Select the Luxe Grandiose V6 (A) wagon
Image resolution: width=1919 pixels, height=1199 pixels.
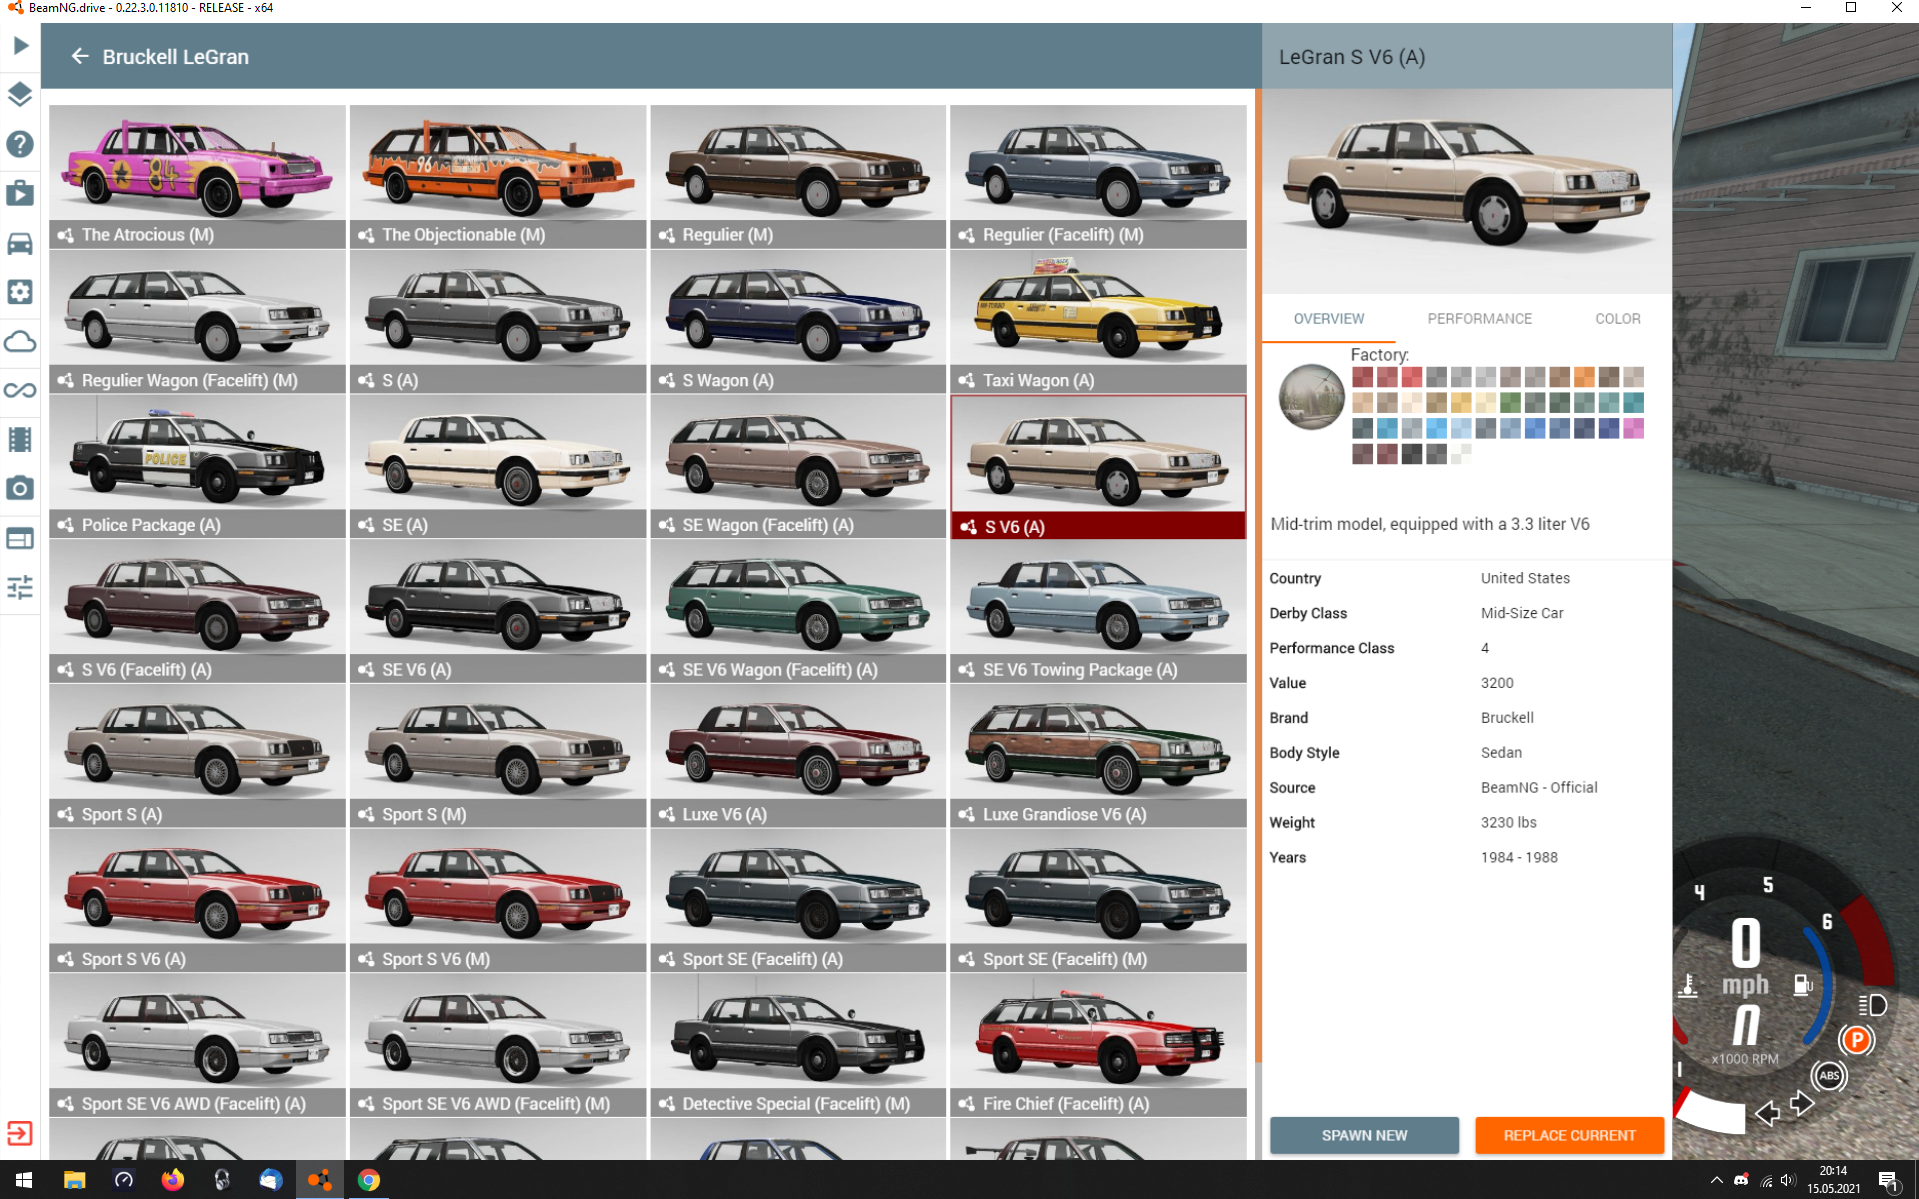1098,756
